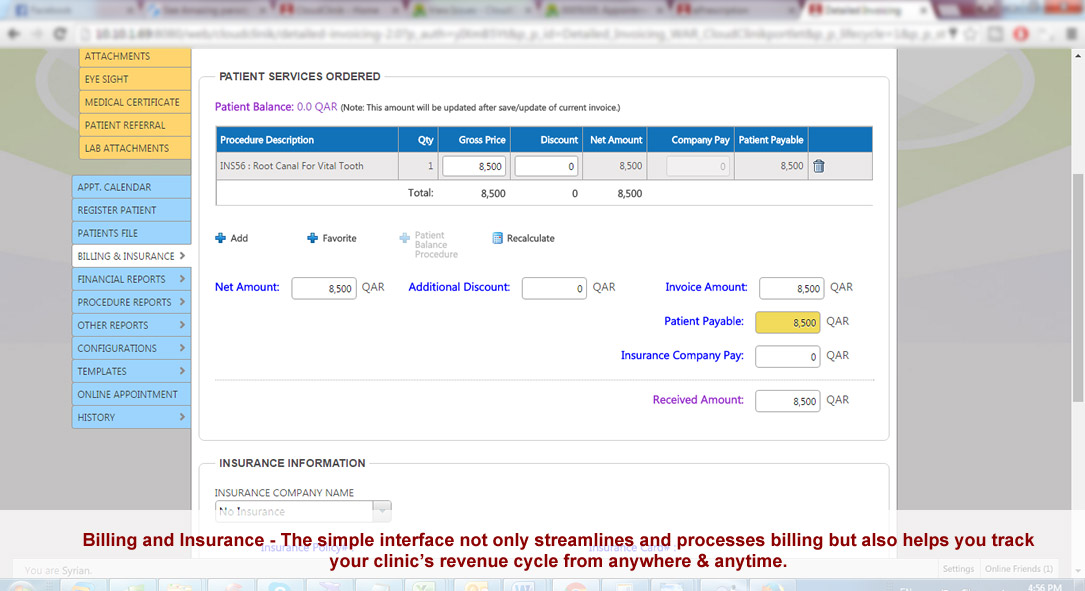The height and width of the screenshot is (591, 1085).
Task: Expand the Configurations sidebar section
Action: point(131,348)
